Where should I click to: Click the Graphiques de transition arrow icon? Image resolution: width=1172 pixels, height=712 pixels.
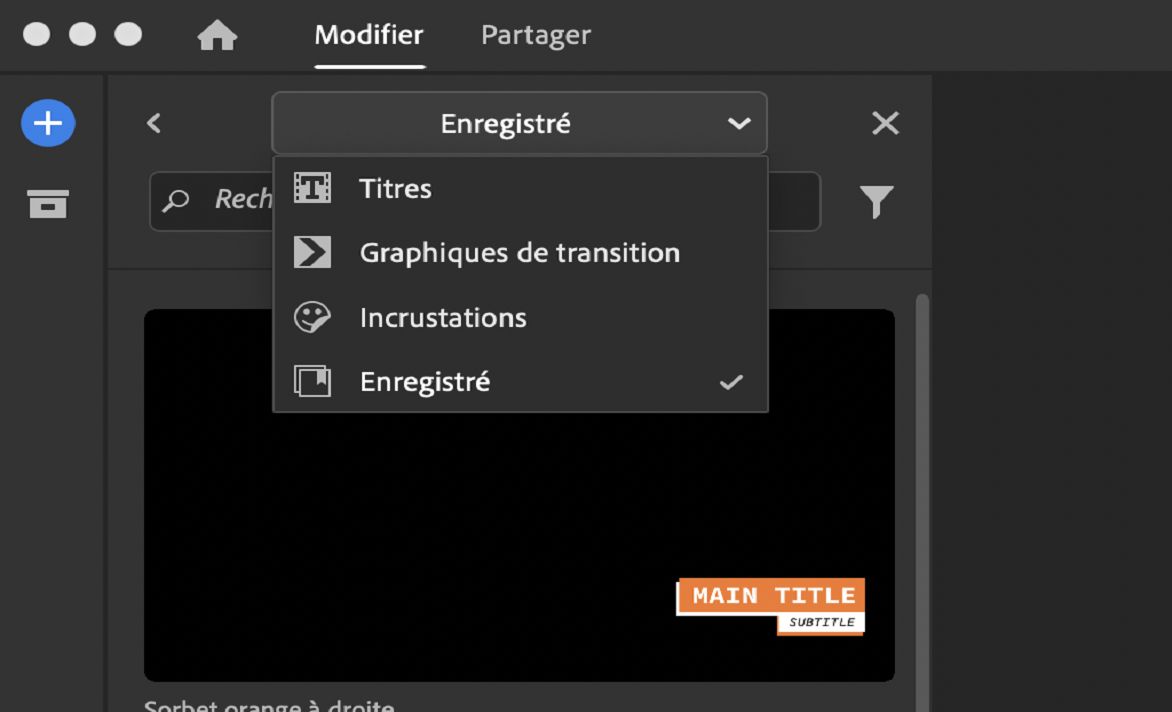(x=313, y=252)
